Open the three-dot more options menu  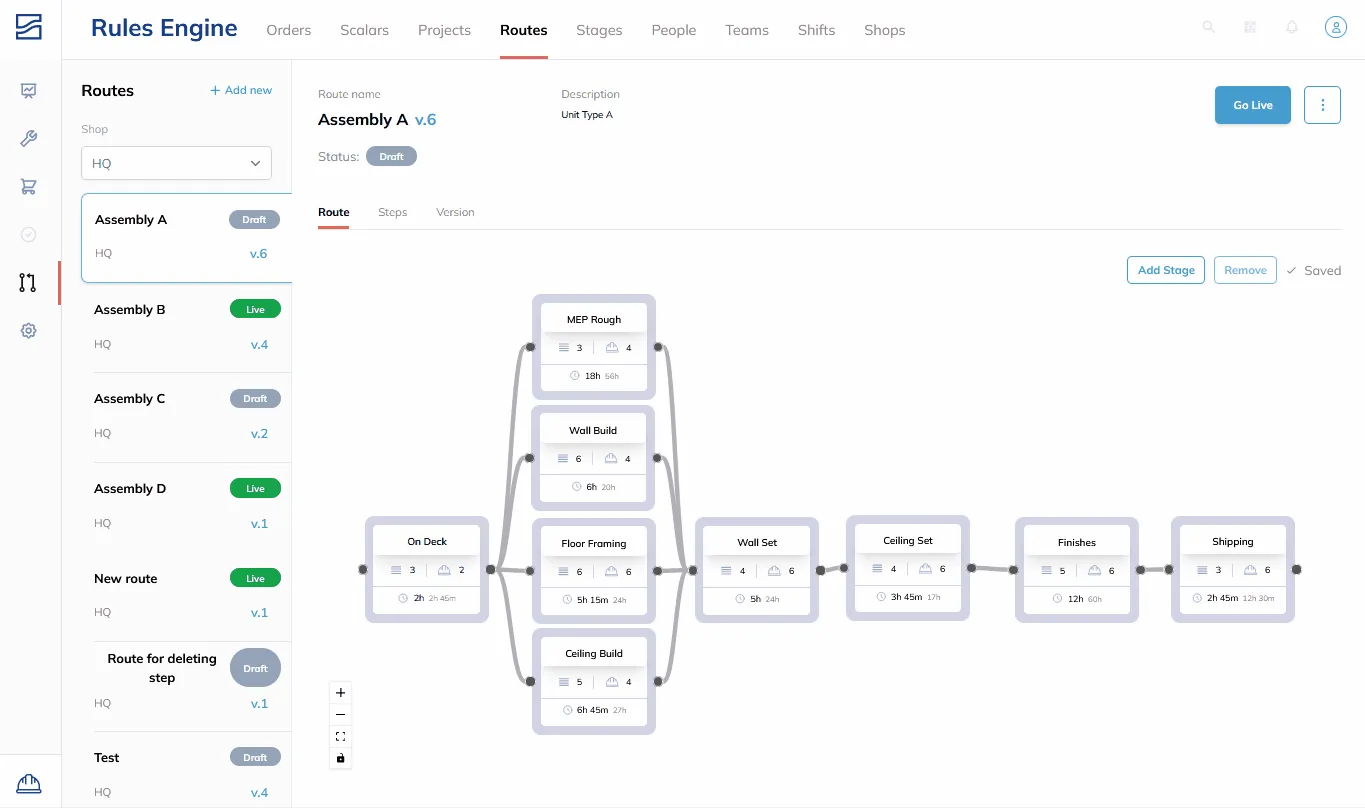coord(1323,105)
